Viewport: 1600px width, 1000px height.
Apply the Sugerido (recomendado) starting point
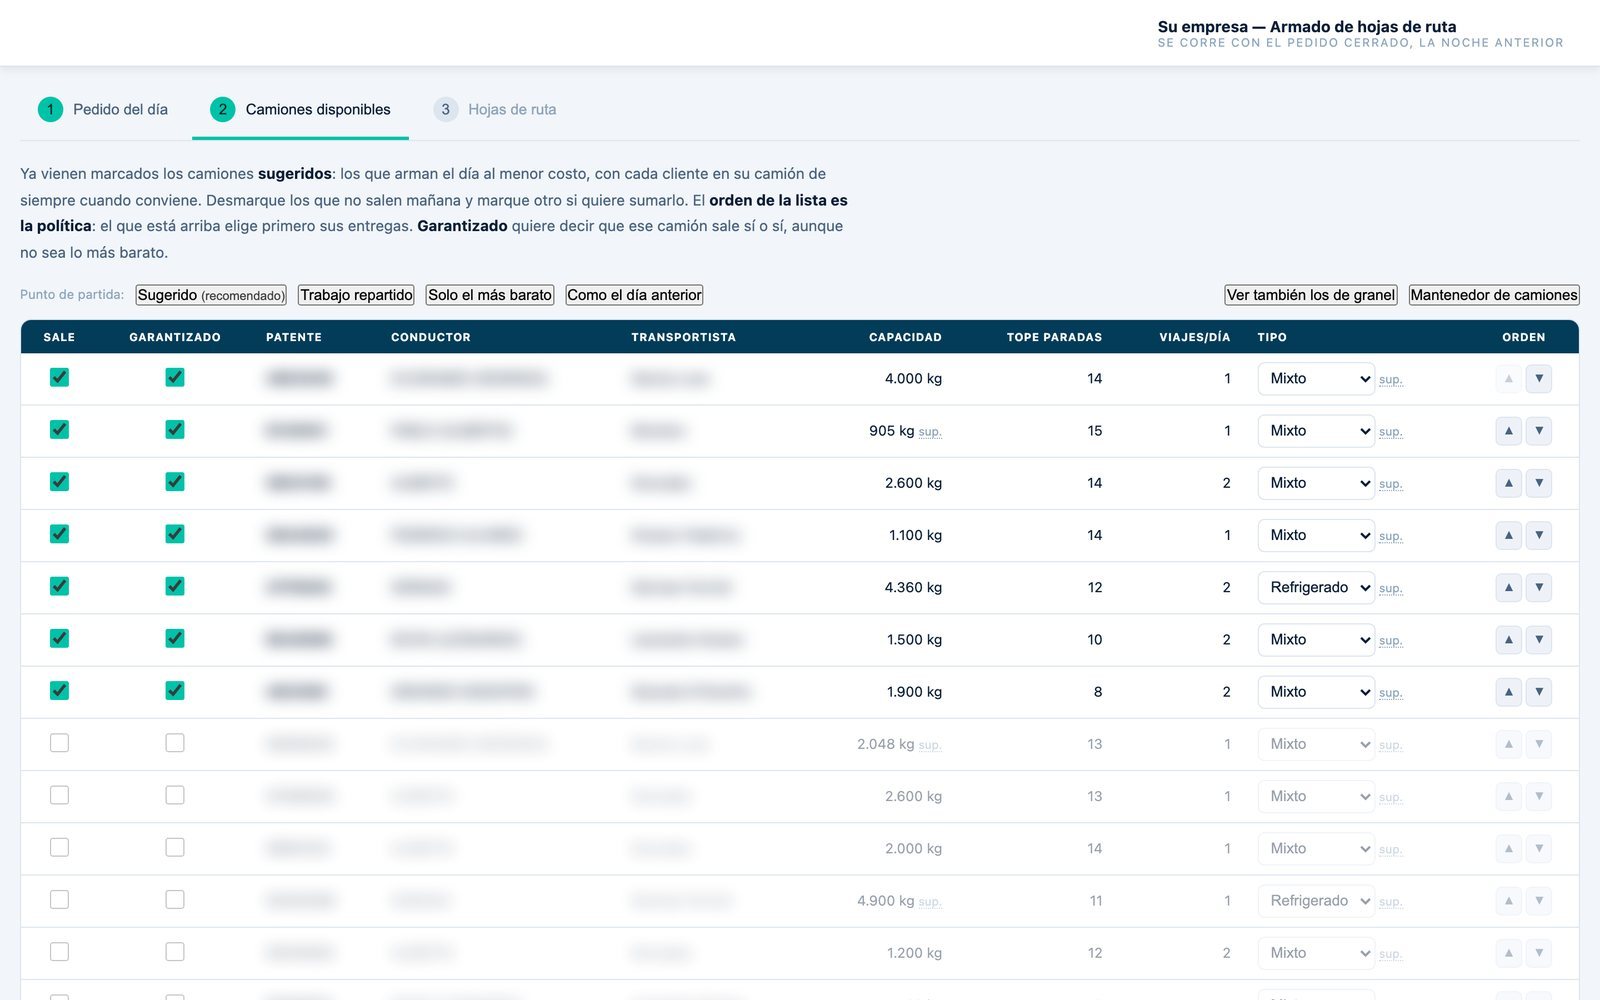pos(211,295)
